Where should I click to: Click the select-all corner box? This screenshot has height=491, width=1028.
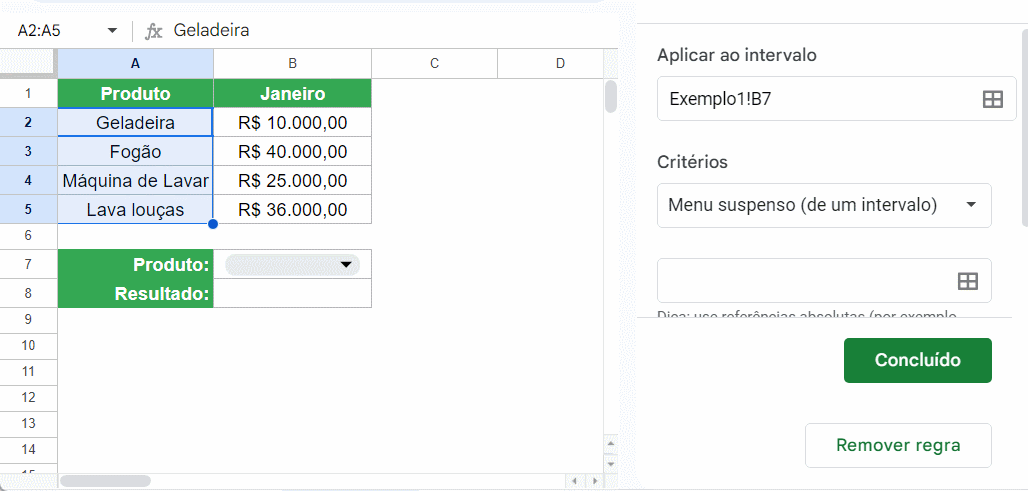pyautogui.click(x=28, y=63)
